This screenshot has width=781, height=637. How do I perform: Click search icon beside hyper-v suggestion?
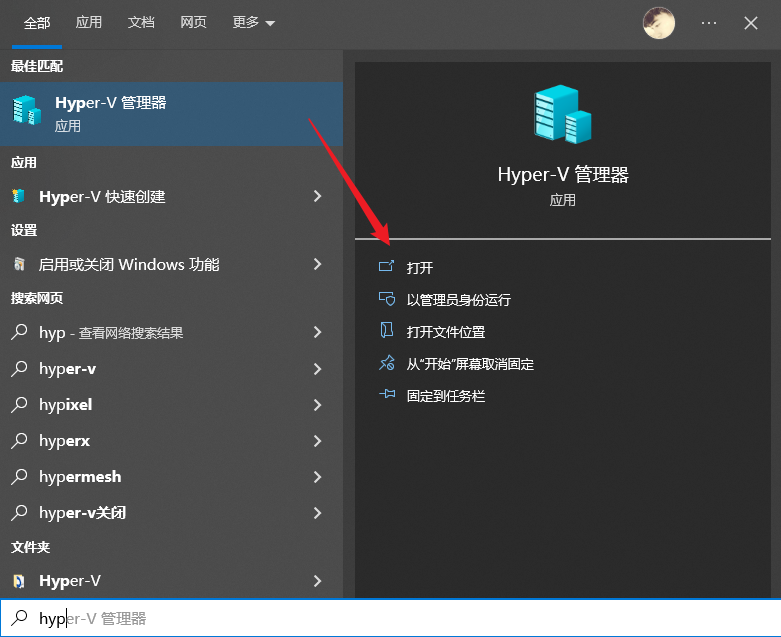pos(19,368)
